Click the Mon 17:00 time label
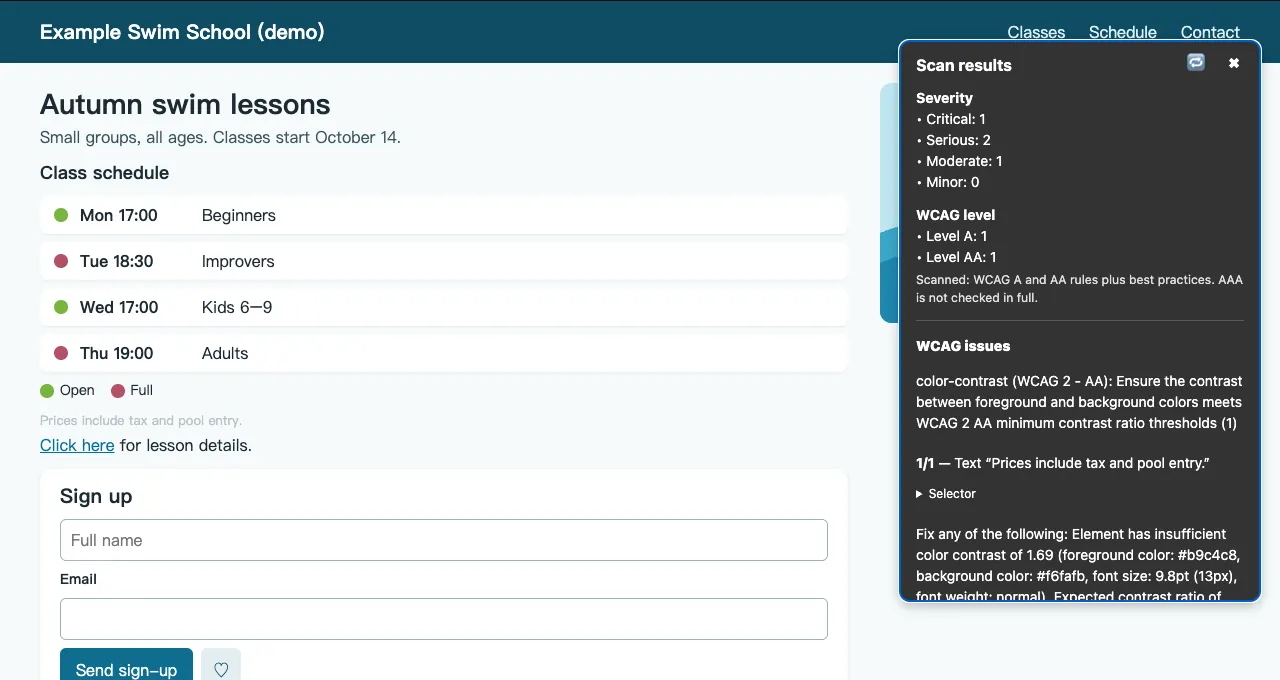Viewport: 1280px width, 680px height. point(119,215)
